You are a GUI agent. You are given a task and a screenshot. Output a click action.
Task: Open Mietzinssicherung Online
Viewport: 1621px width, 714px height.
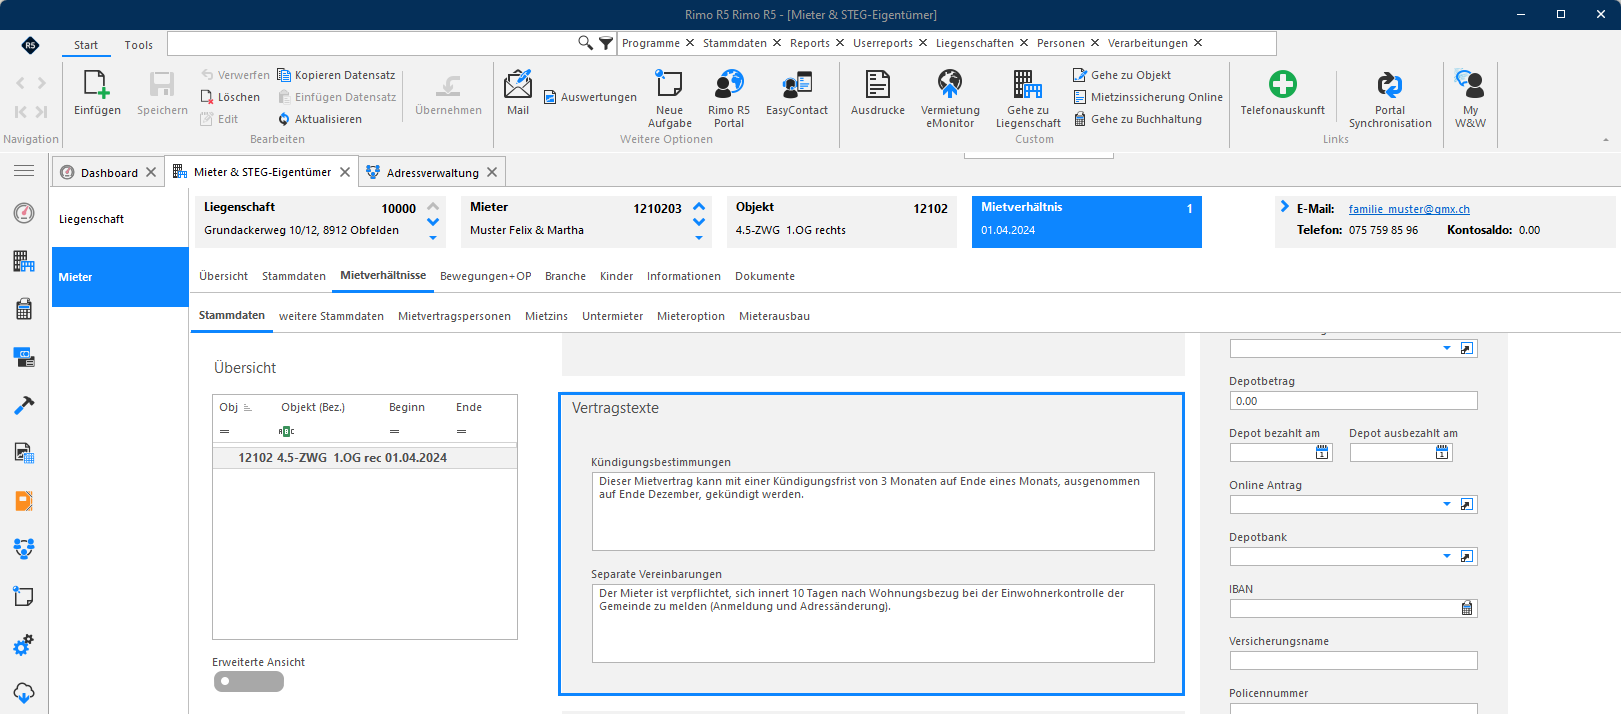click(x=1148, y=97)
